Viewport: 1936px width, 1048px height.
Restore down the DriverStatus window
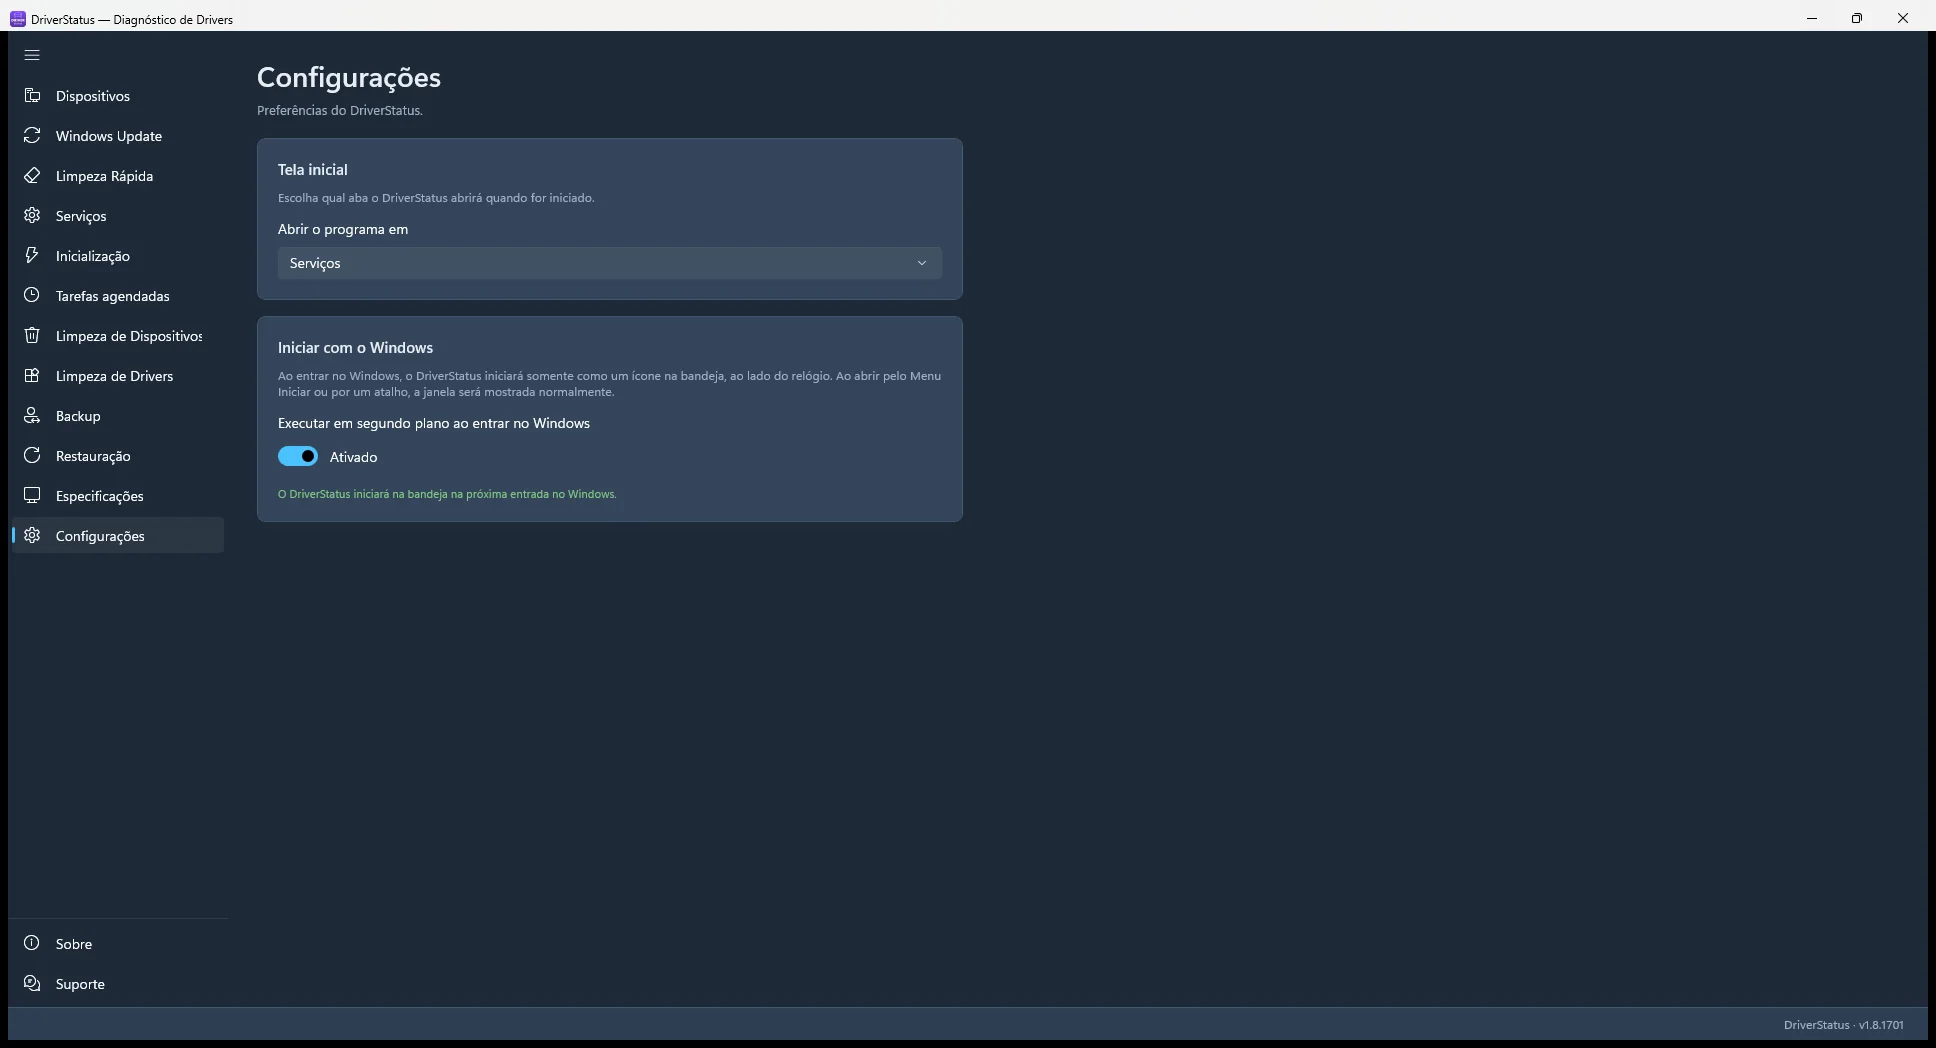tap(1857, 18)
